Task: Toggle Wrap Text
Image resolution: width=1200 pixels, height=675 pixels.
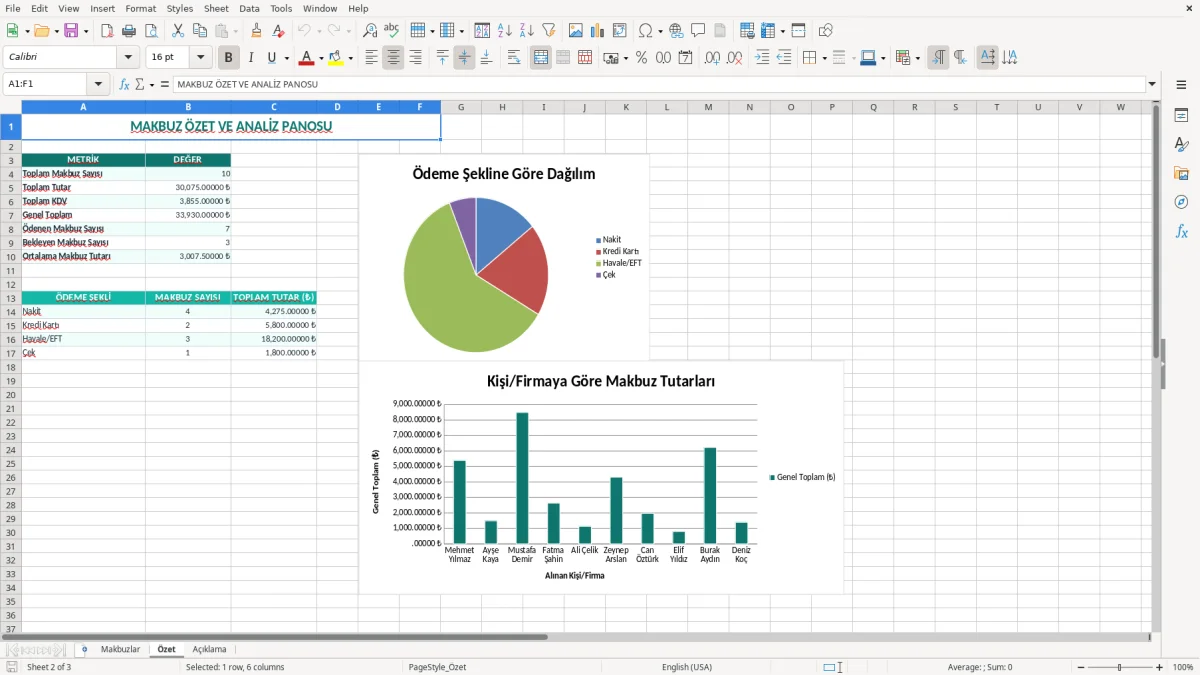Action: 514,58
